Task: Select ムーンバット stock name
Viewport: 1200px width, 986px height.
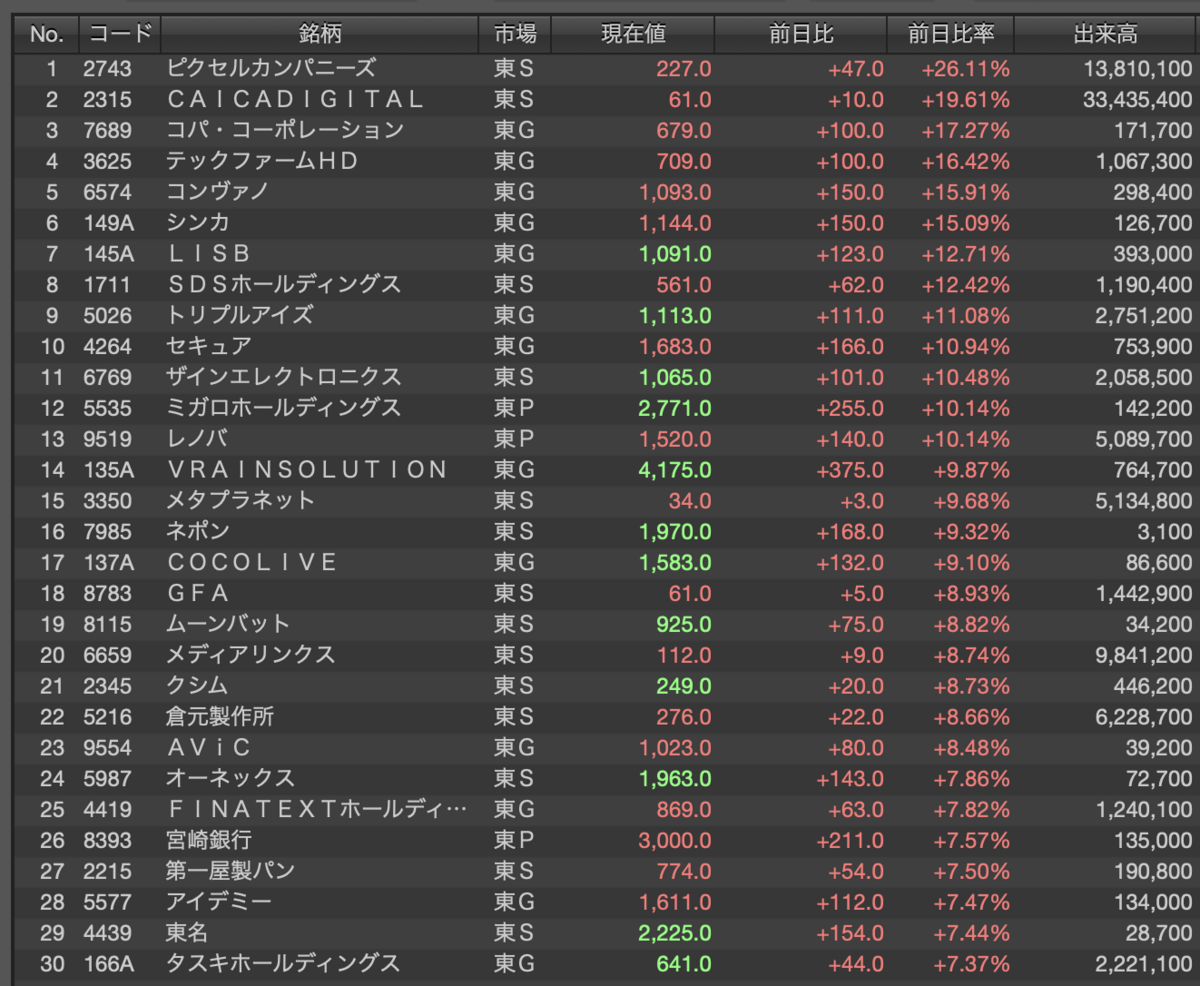Action: [x=228, y=624]
